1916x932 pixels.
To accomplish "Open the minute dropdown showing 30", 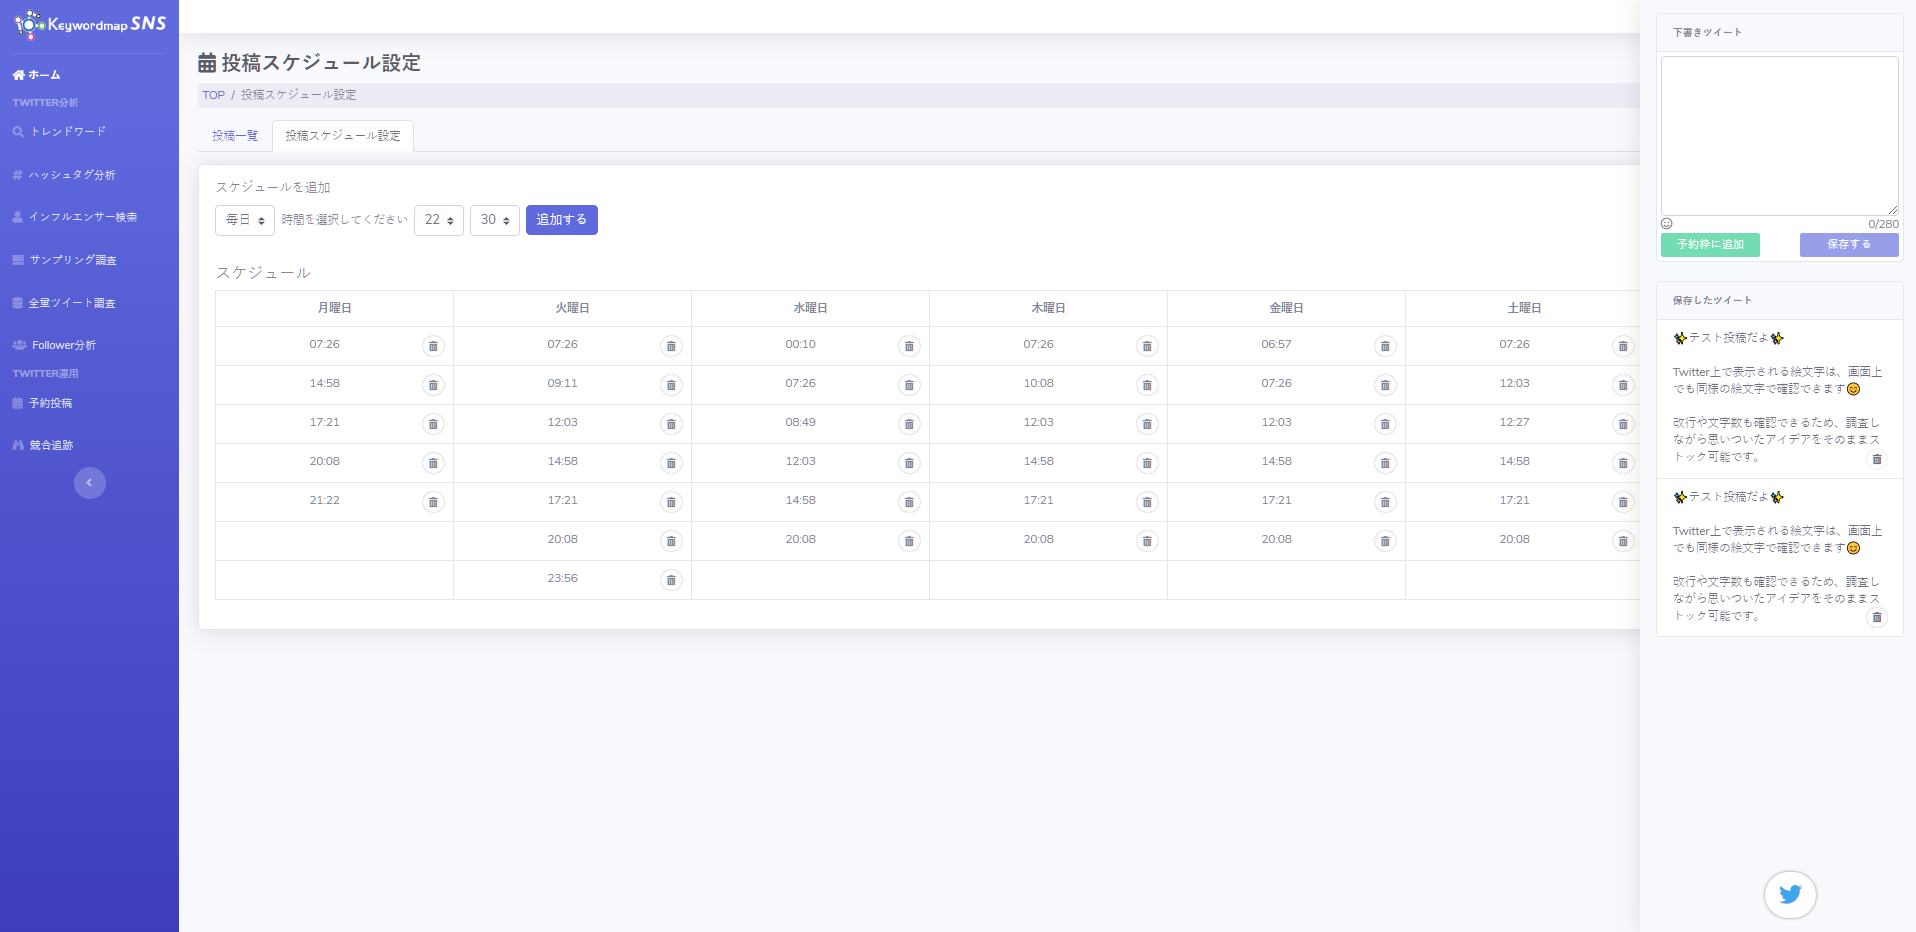I will click(495, 220).
